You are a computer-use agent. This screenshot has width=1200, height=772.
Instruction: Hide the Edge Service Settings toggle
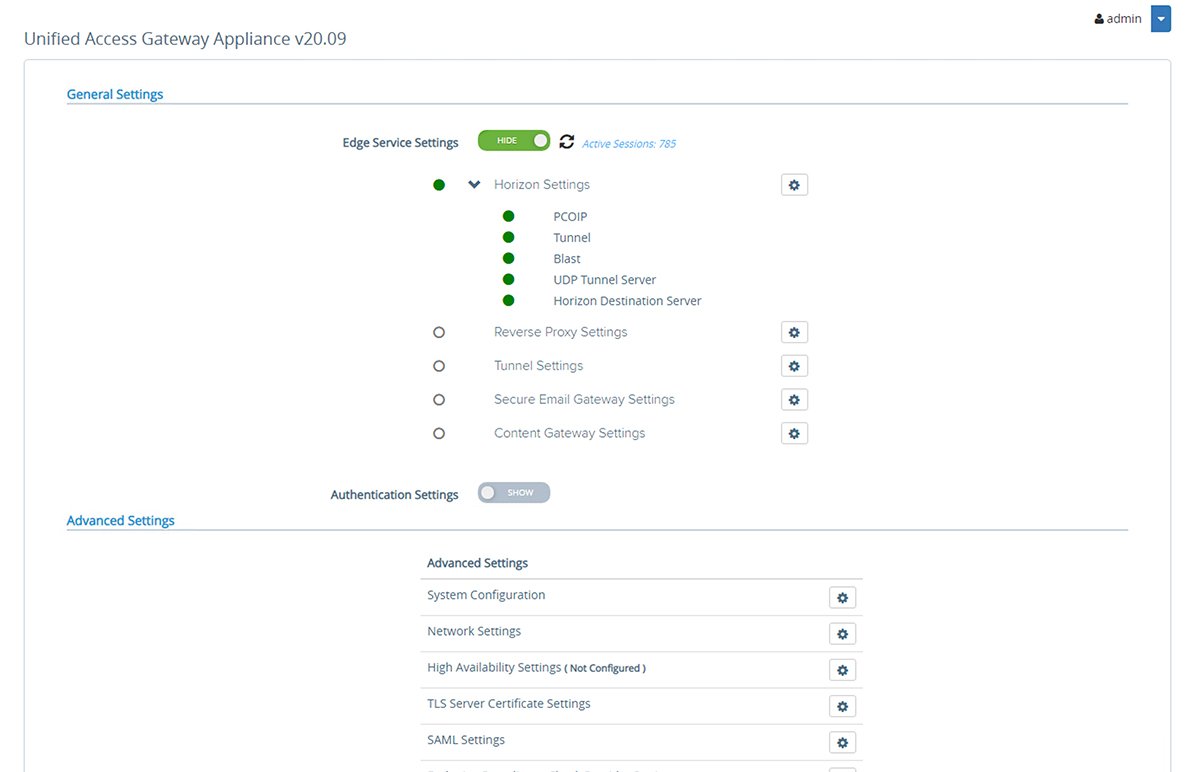(x=513, y=141)
